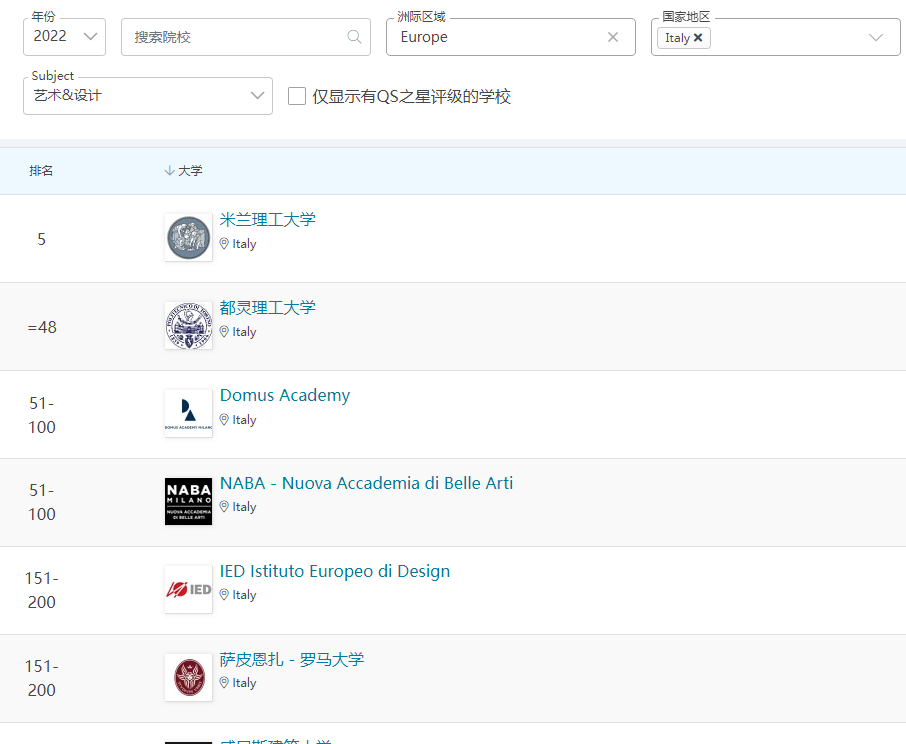Remove the Italy country tag

[x=698, y=38]
